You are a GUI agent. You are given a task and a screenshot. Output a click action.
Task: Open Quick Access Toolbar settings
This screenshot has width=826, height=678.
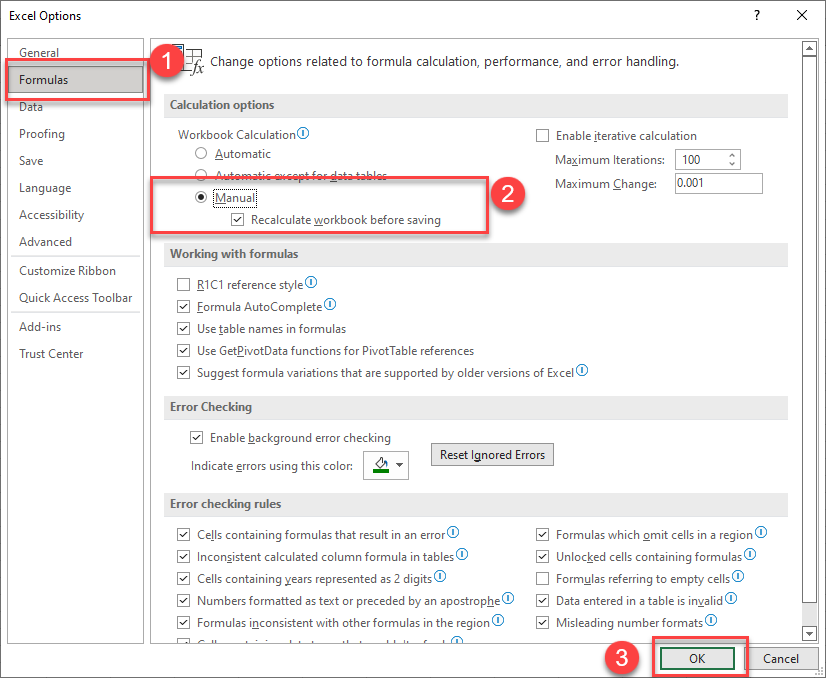click(x=75, y=298)
